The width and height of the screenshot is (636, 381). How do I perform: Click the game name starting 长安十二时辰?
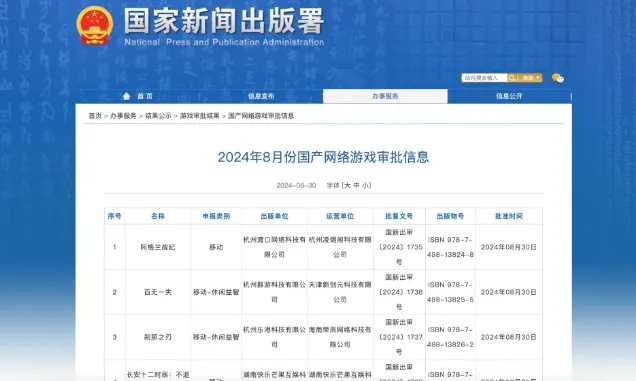point(158,376)
